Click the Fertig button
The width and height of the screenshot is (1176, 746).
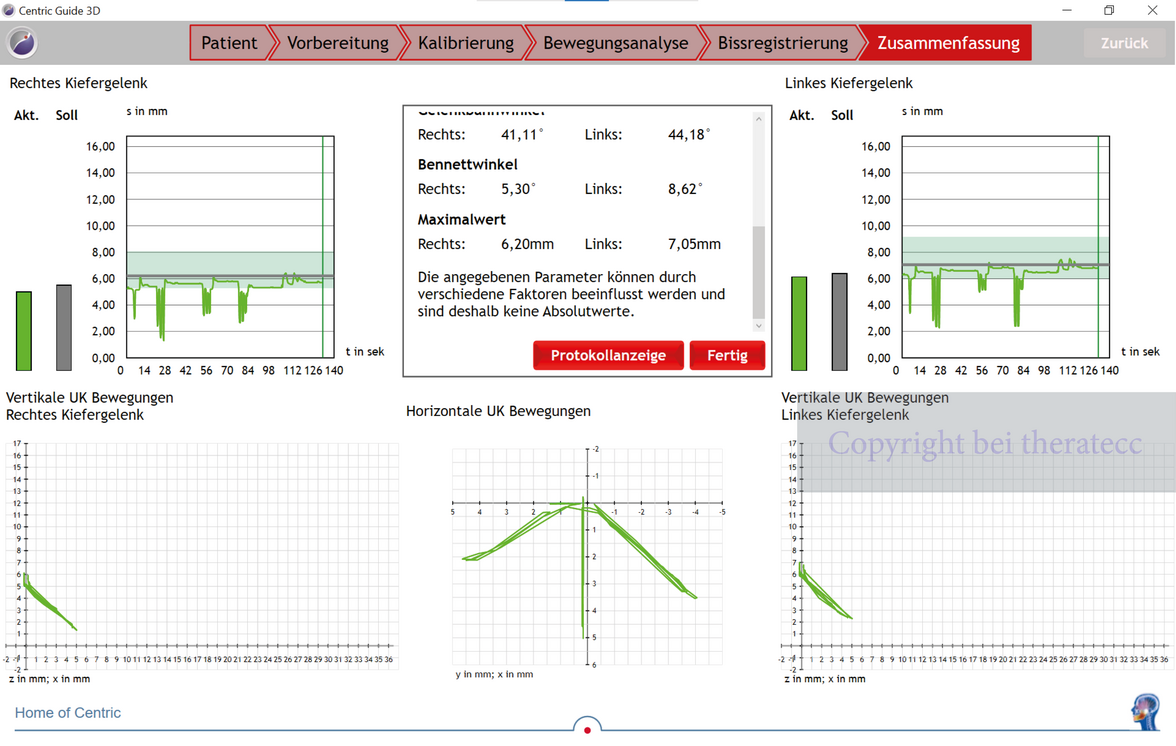click(727, 355)
